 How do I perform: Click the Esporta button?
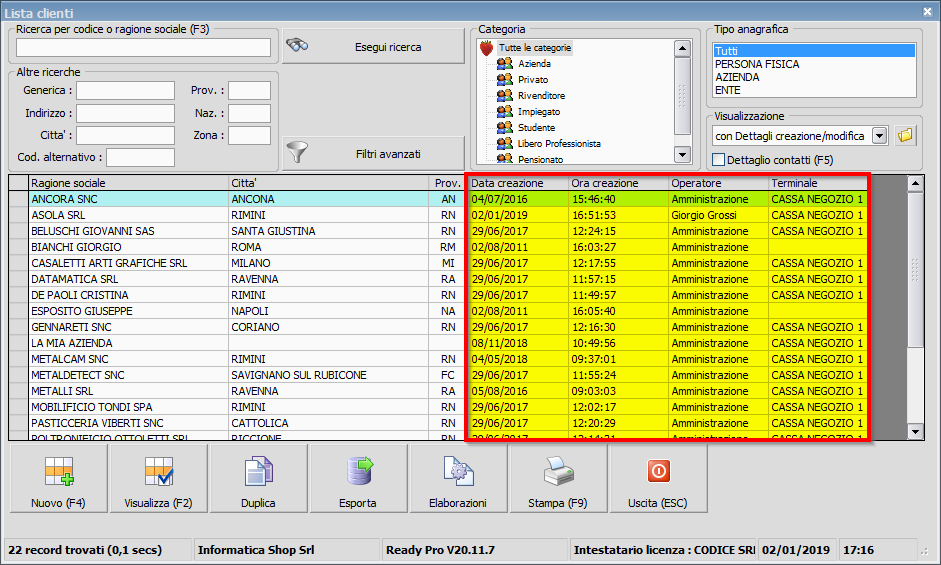[358, 479]
